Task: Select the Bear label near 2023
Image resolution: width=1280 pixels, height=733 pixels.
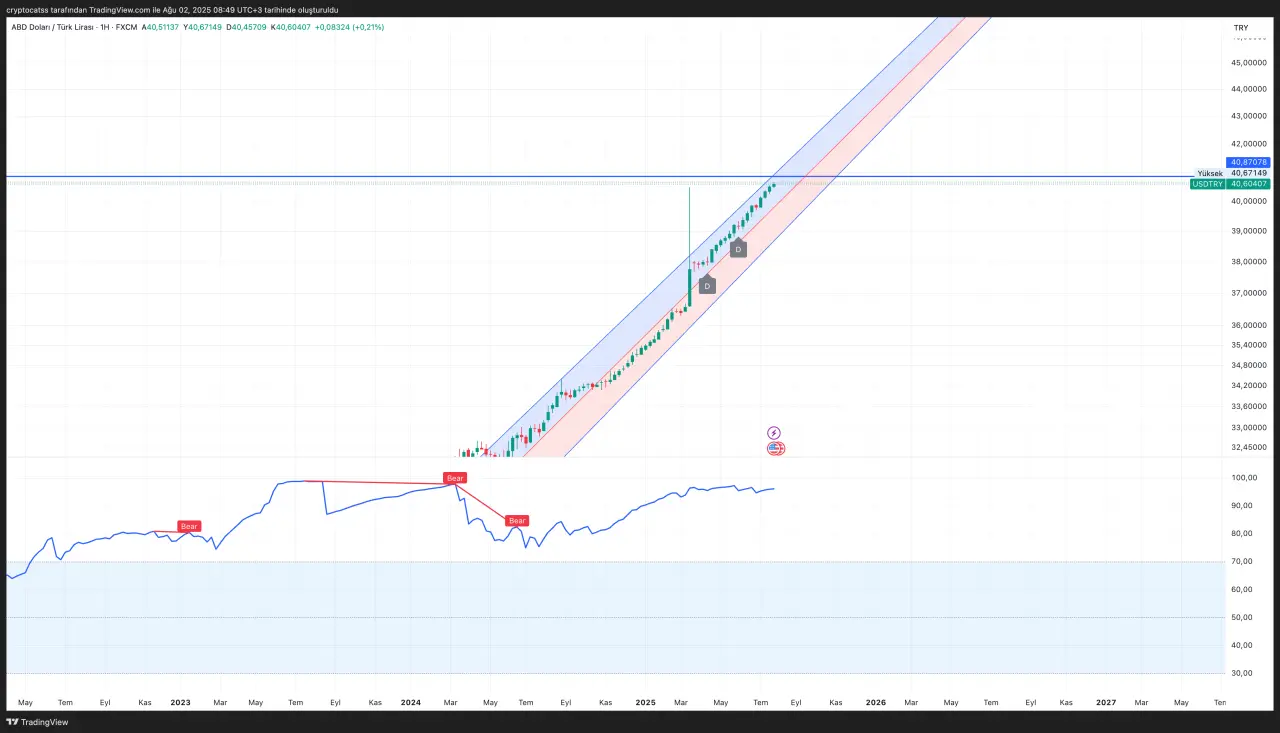Action: [x=189, y=526]
